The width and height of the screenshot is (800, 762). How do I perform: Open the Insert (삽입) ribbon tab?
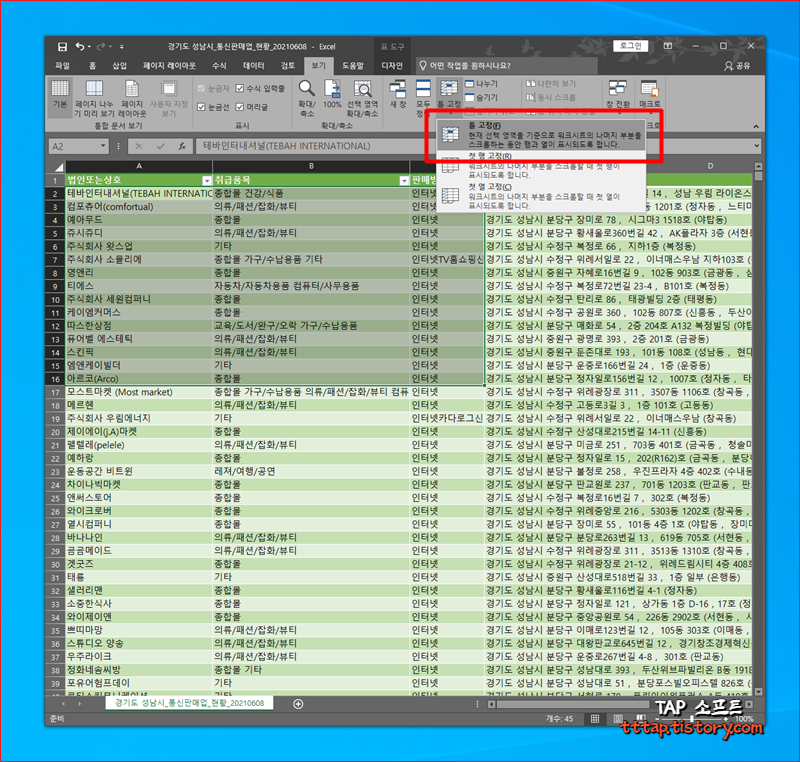tap(119, 66)
